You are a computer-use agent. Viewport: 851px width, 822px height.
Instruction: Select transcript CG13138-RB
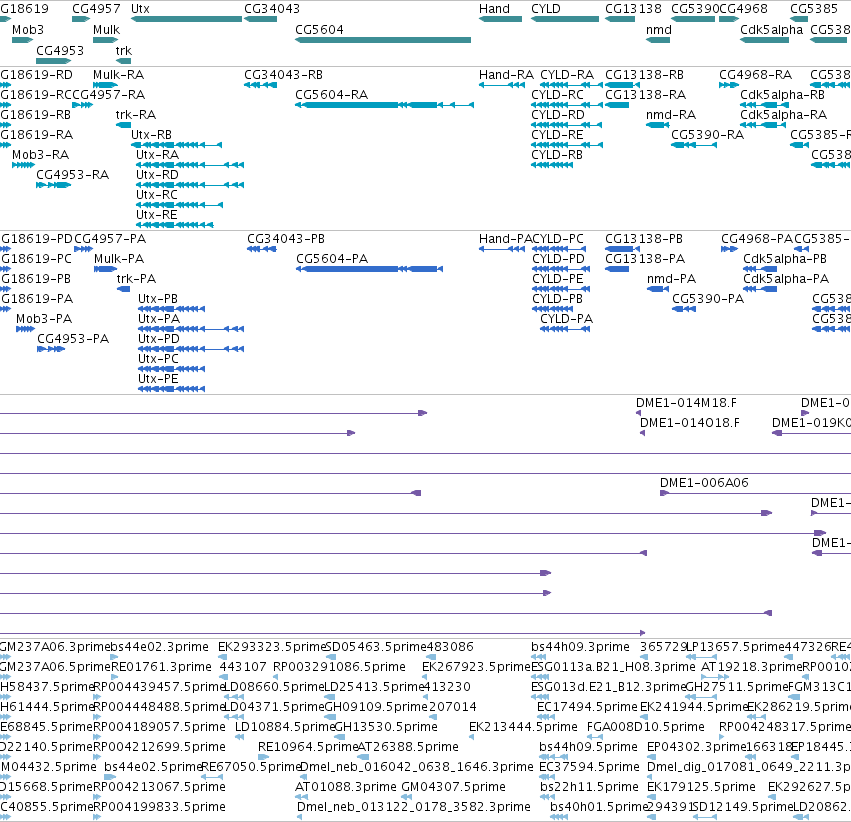pyautogui.click(x=623, y=85)
